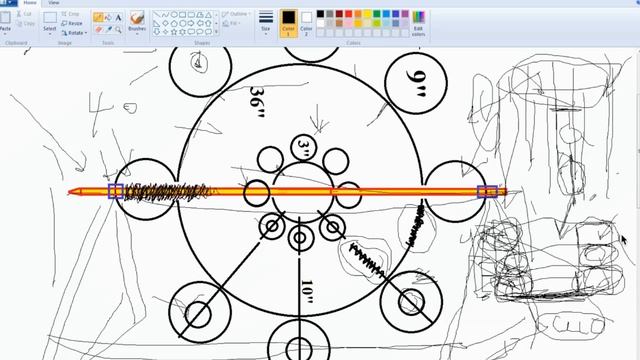This screenshot has height=360, width=640.
Task: Choose the Four-point star shape
Action: (165, 32)
